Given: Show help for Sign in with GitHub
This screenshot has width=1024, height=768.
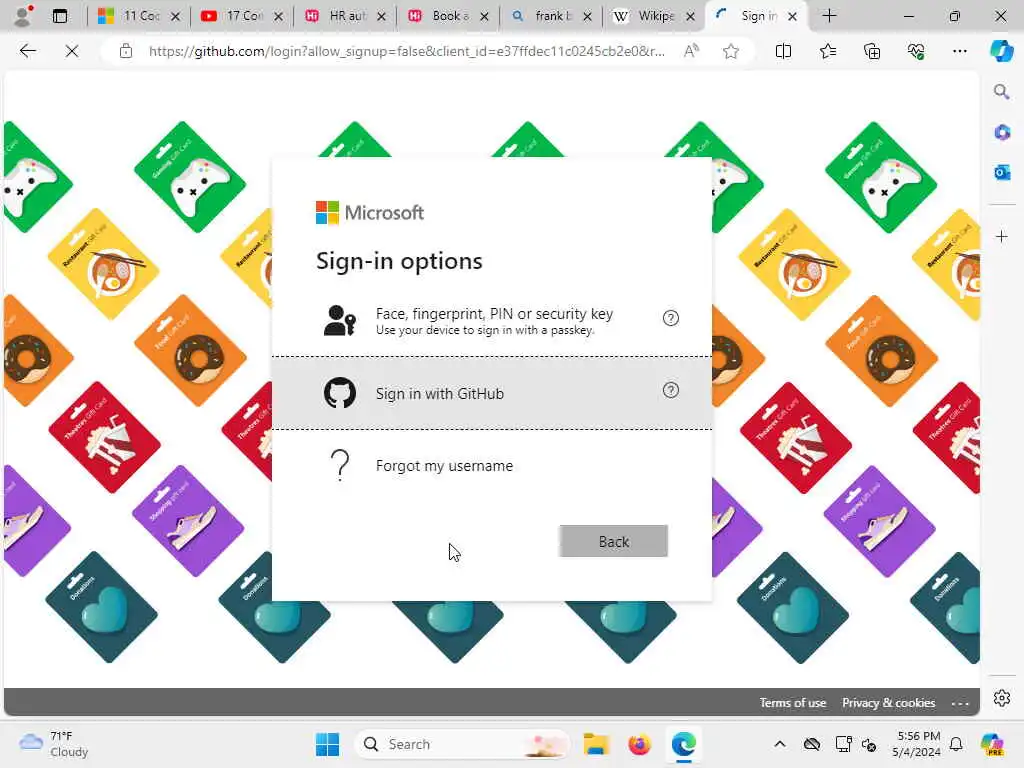Looking at the screenshot, I should [671, 391].
